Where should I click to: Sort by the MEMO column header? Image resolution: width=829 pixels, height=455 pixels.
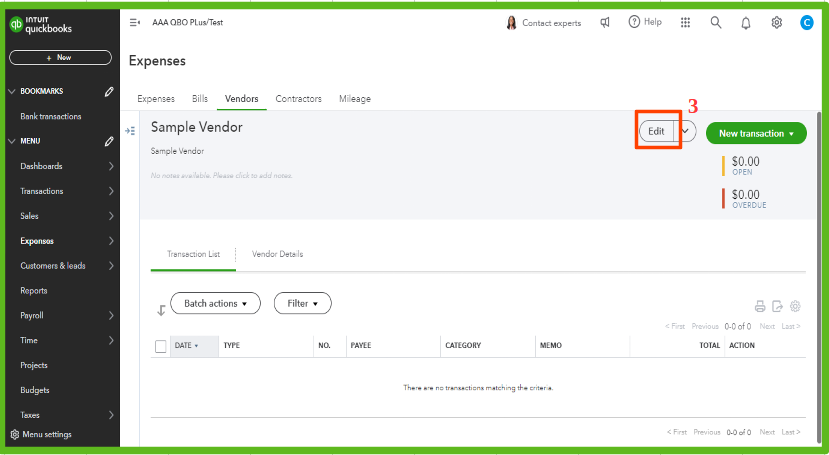(551, 346)
